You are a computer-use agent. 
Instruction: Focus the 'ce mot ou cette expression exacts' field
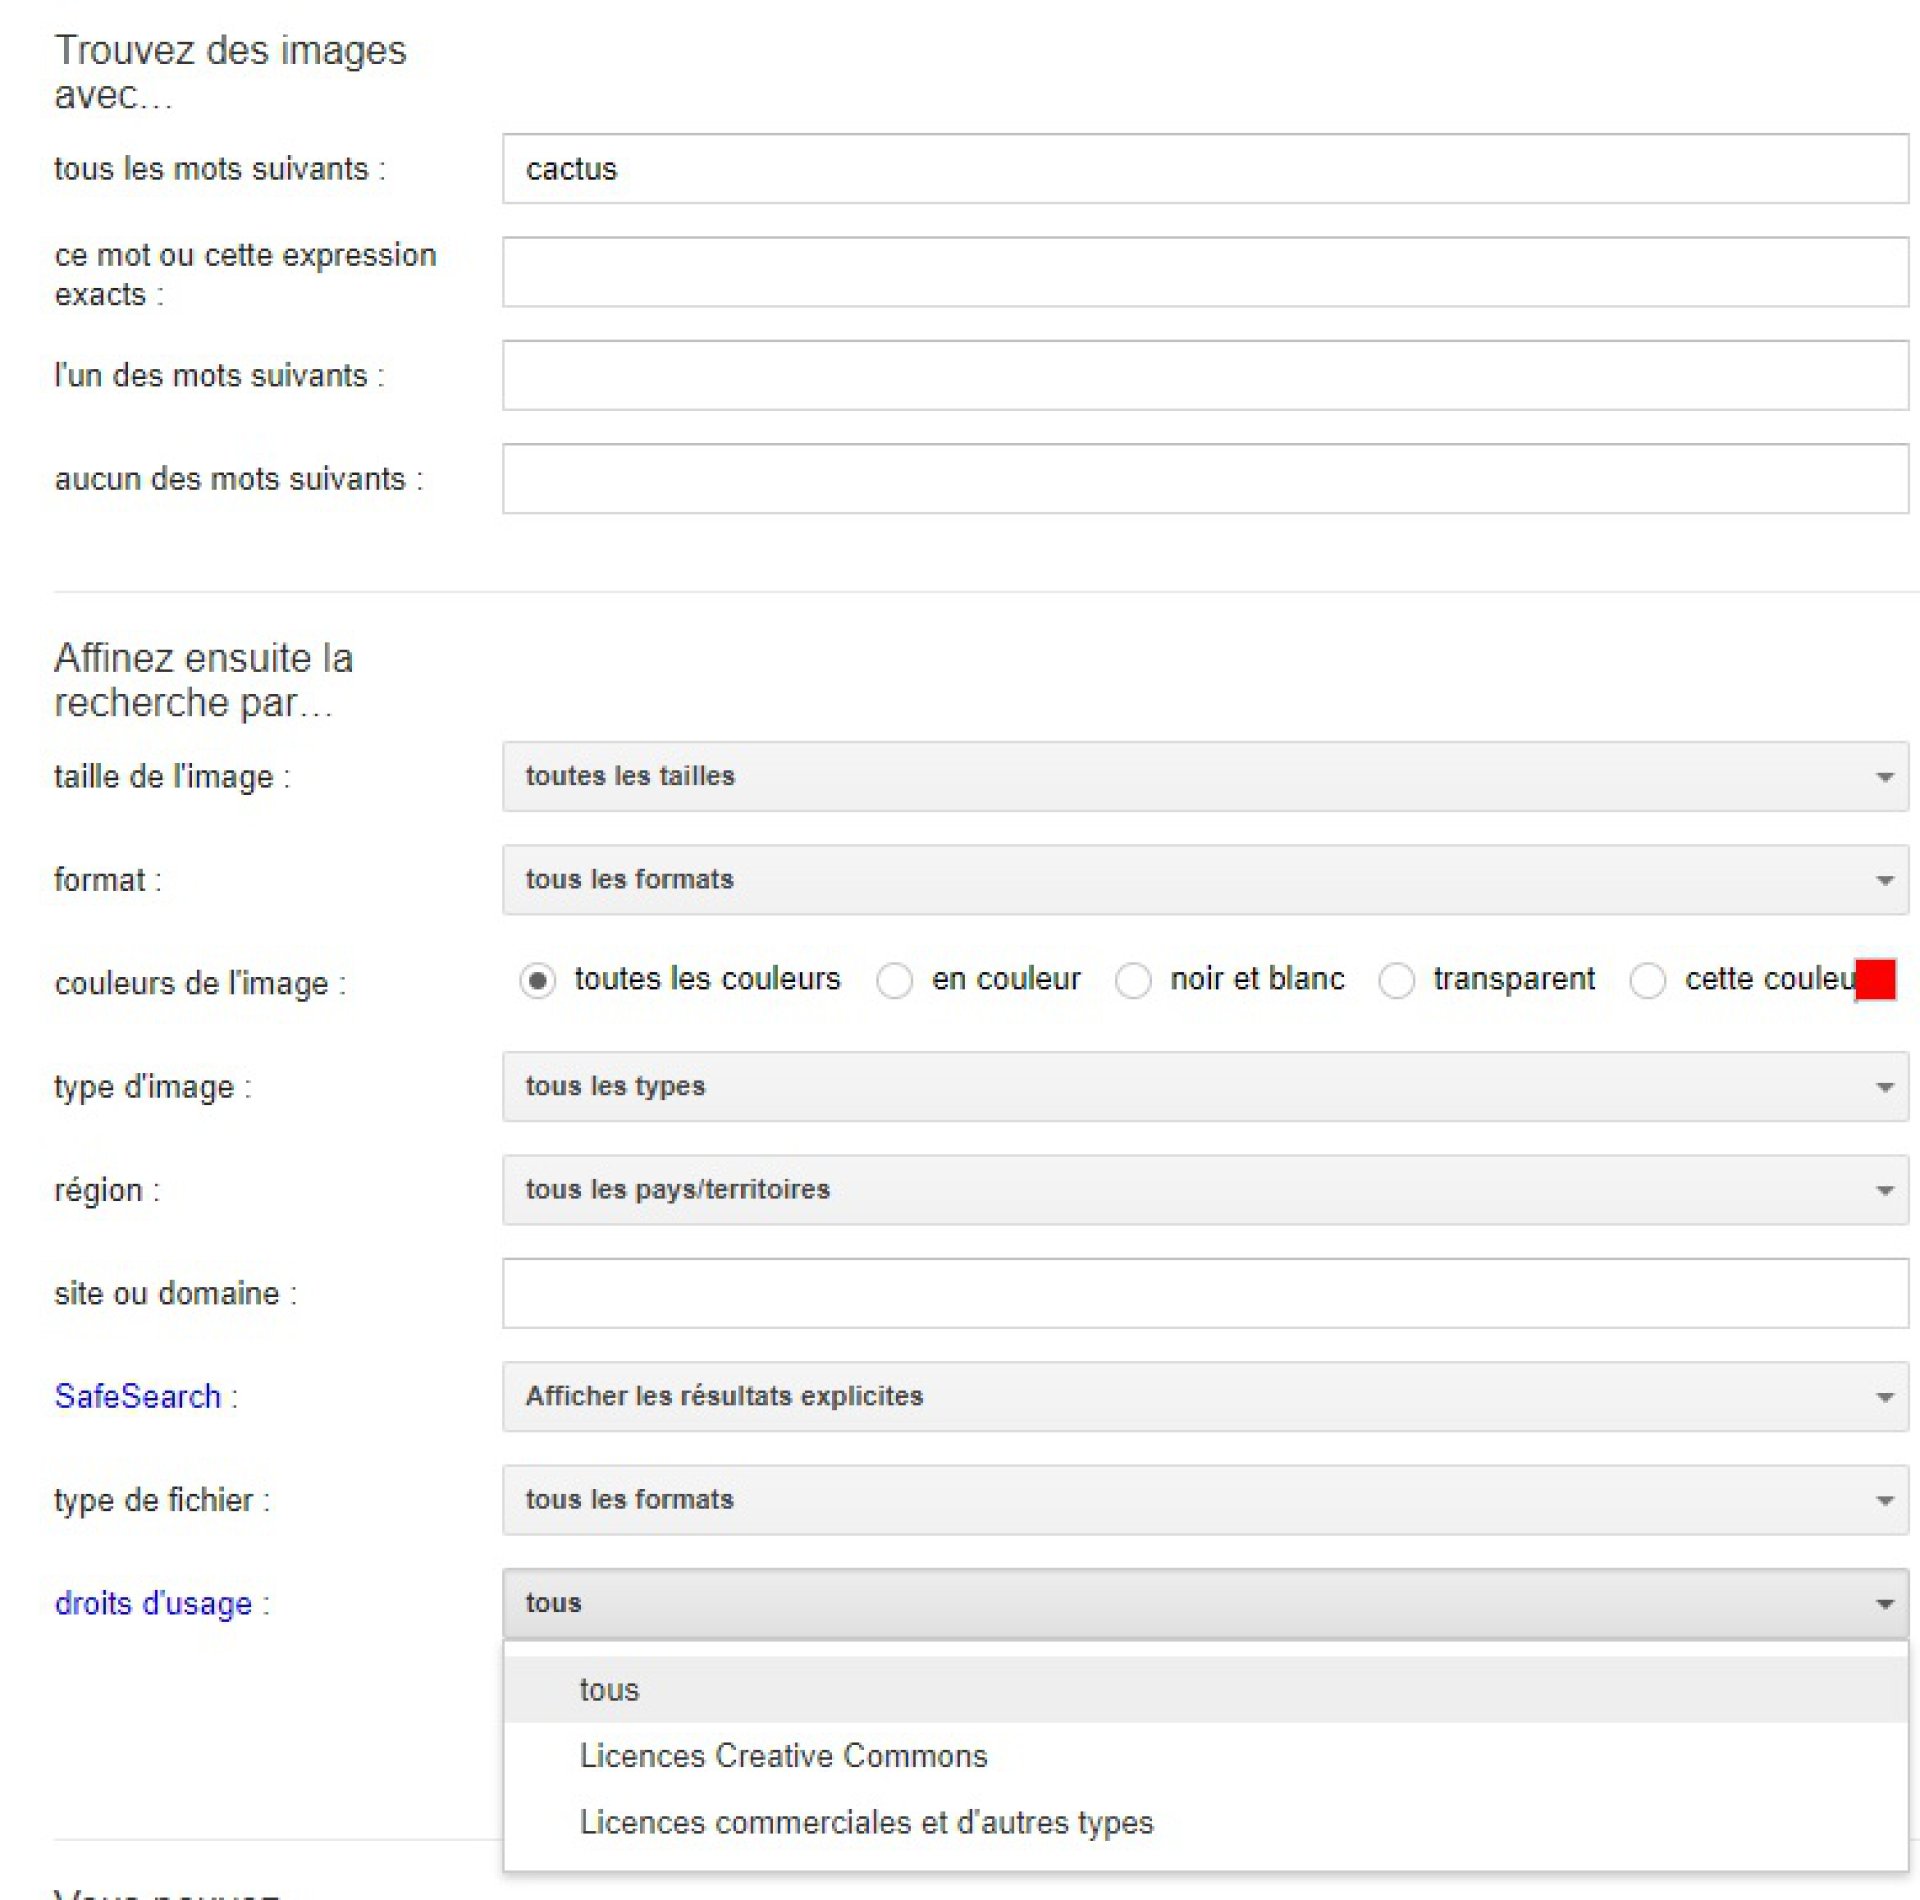tap(1205, 272)
